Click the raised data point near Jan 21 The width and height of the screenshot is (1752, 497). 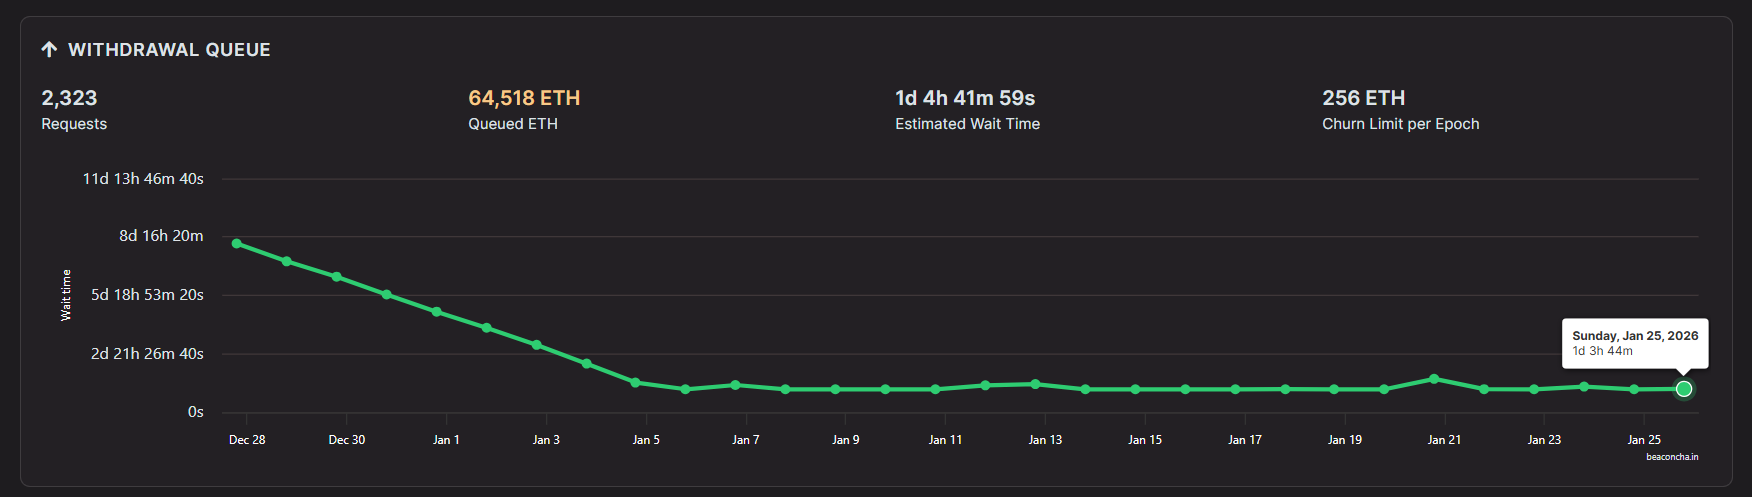pos(1434,379)
